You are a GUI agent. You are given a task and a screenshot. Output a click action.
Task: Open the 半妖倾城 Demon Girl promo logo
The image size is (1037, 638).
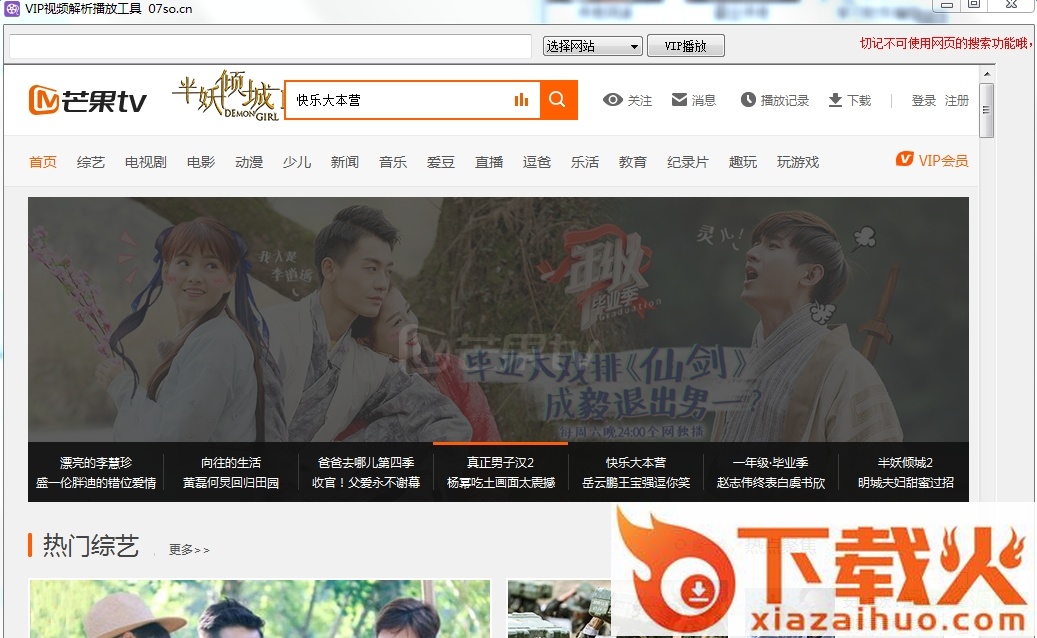[x=227, y=97]
